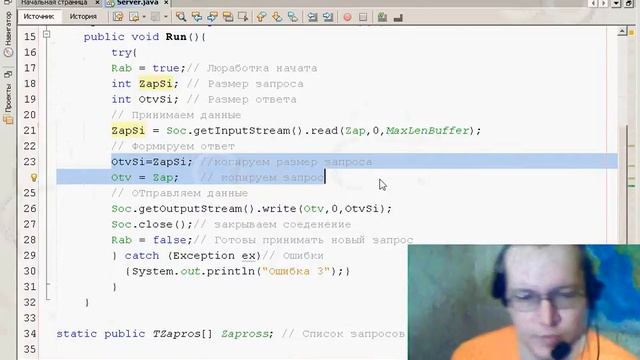
Task: Stop macro recording
Action: click(363, 17)
